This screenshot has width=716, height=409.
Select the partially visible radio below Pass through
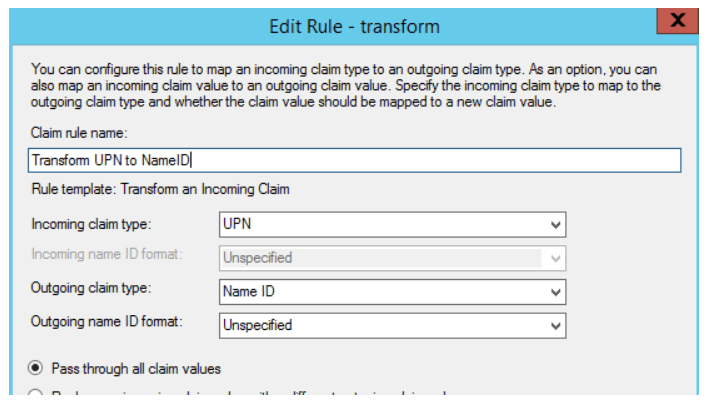coord(36,398)
